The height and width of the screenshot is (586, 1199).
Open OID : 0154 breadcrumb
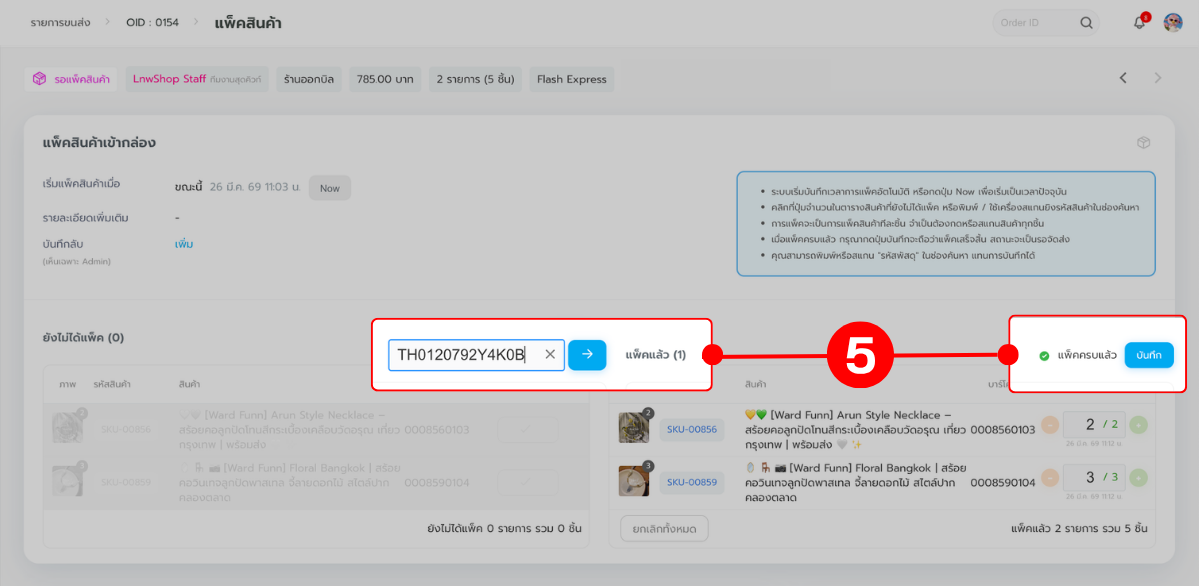(x=152, y=23)
